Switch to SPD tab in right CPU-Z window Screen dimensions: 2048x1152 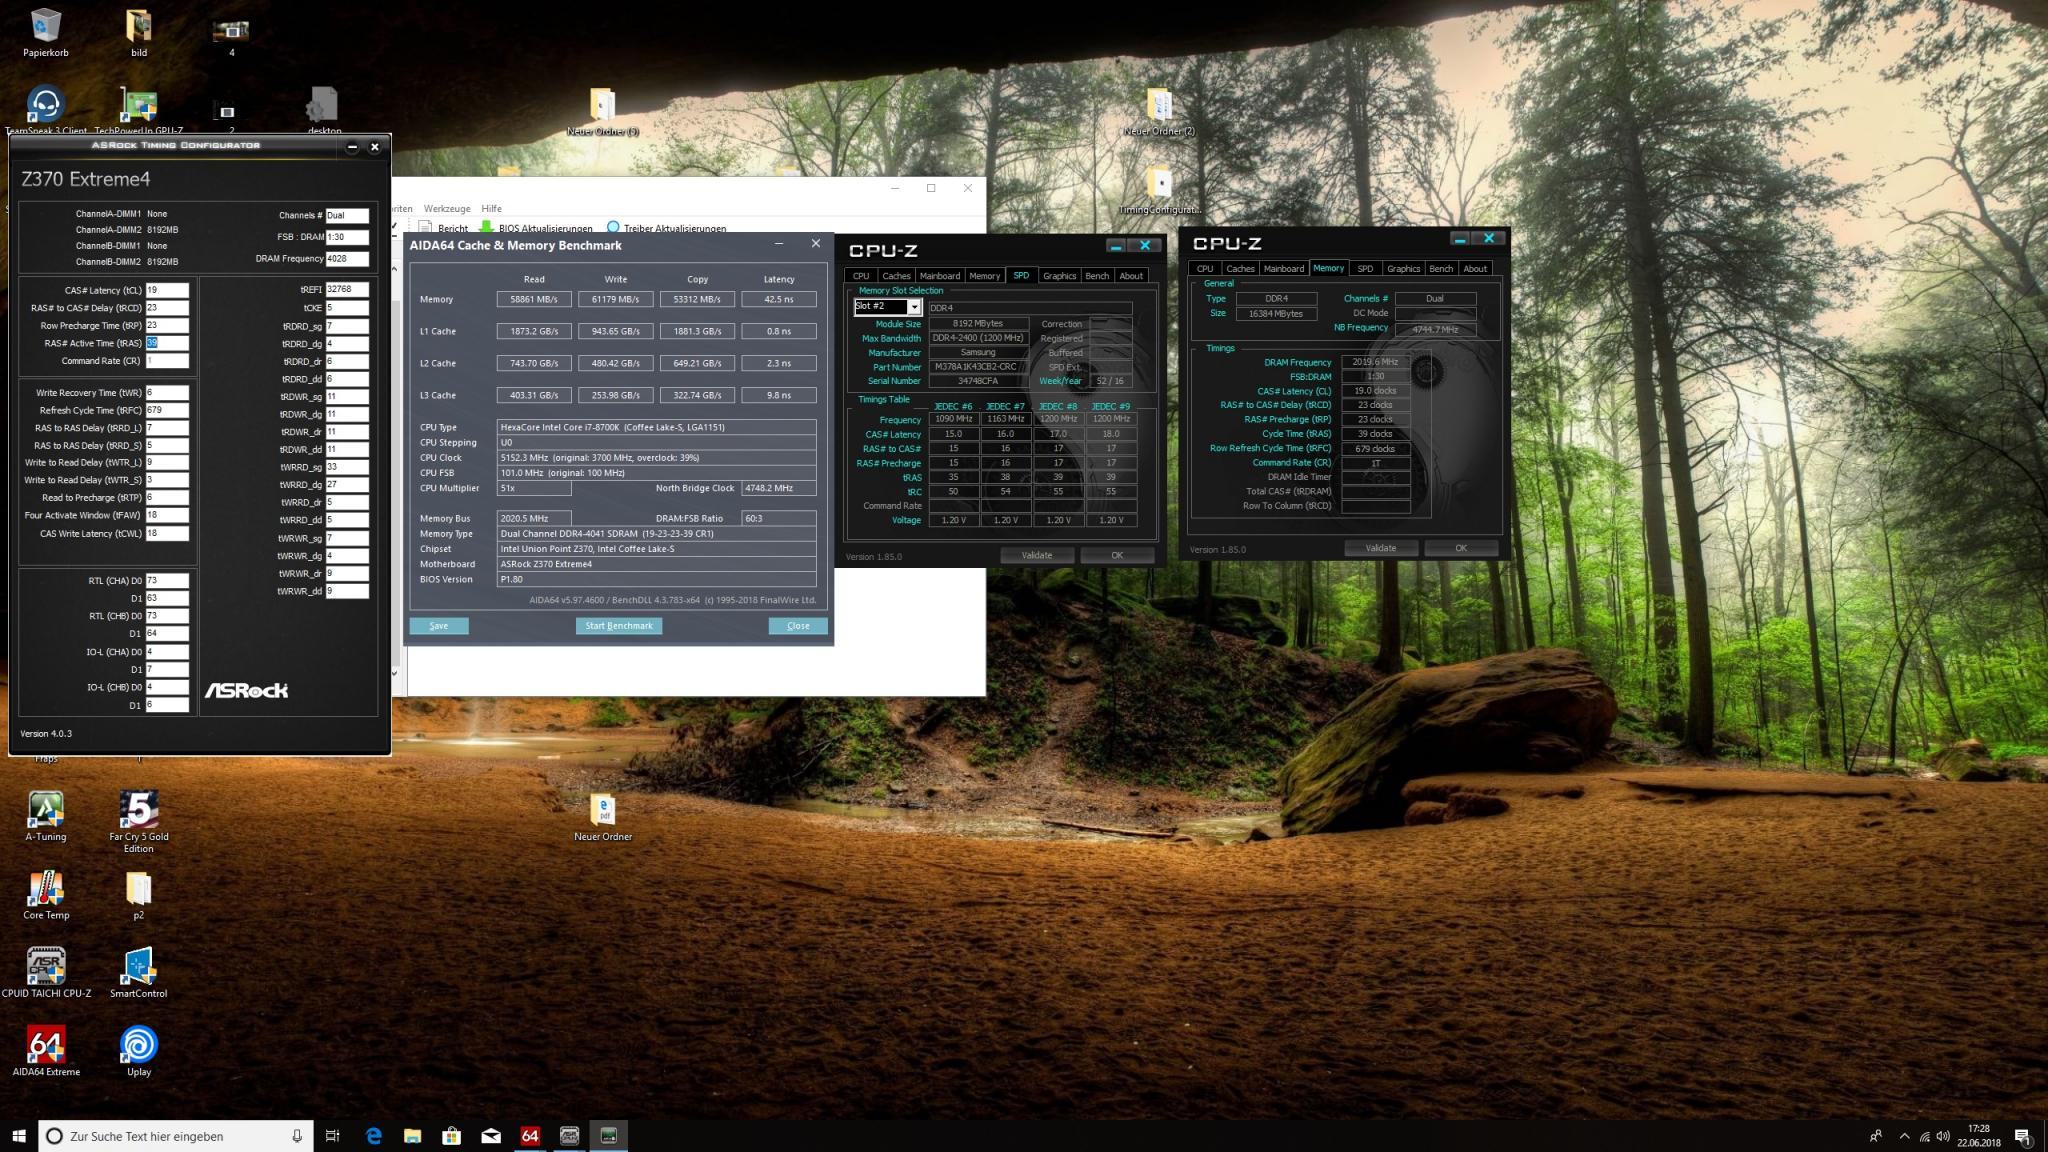coord(1365,269)
